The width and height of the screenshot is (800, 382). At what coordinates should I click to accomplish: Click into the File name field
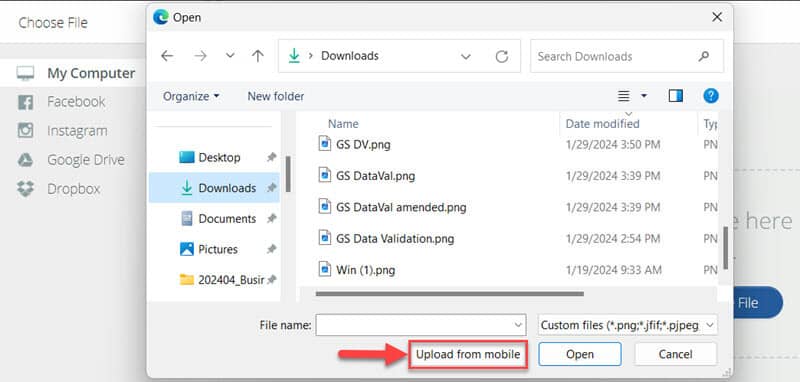pyautogui.click(x=420, y=325)
